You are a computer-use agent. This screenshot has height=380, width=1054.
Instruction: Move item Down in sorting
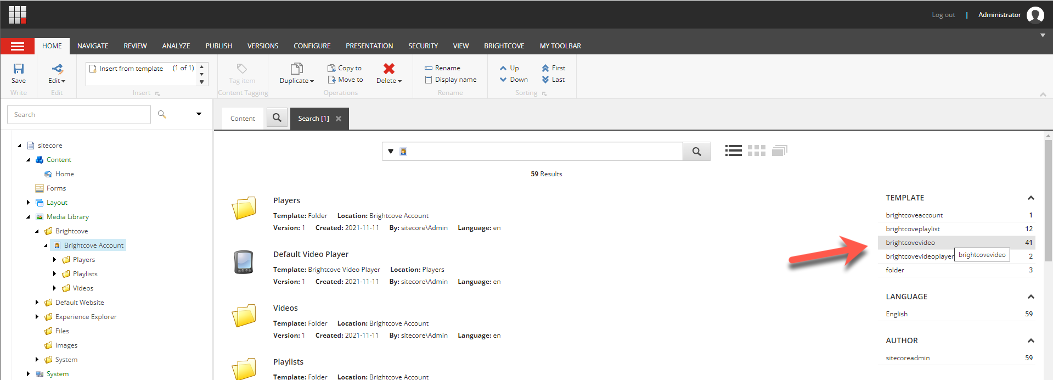[513, 79]
